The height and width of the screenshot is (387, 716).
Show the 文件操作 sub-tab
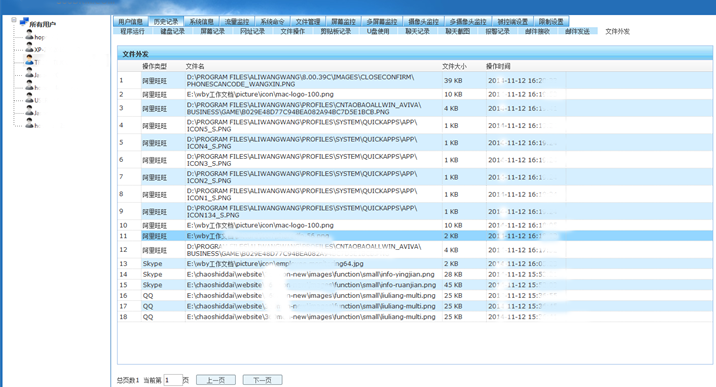click(x=293, y=31)
